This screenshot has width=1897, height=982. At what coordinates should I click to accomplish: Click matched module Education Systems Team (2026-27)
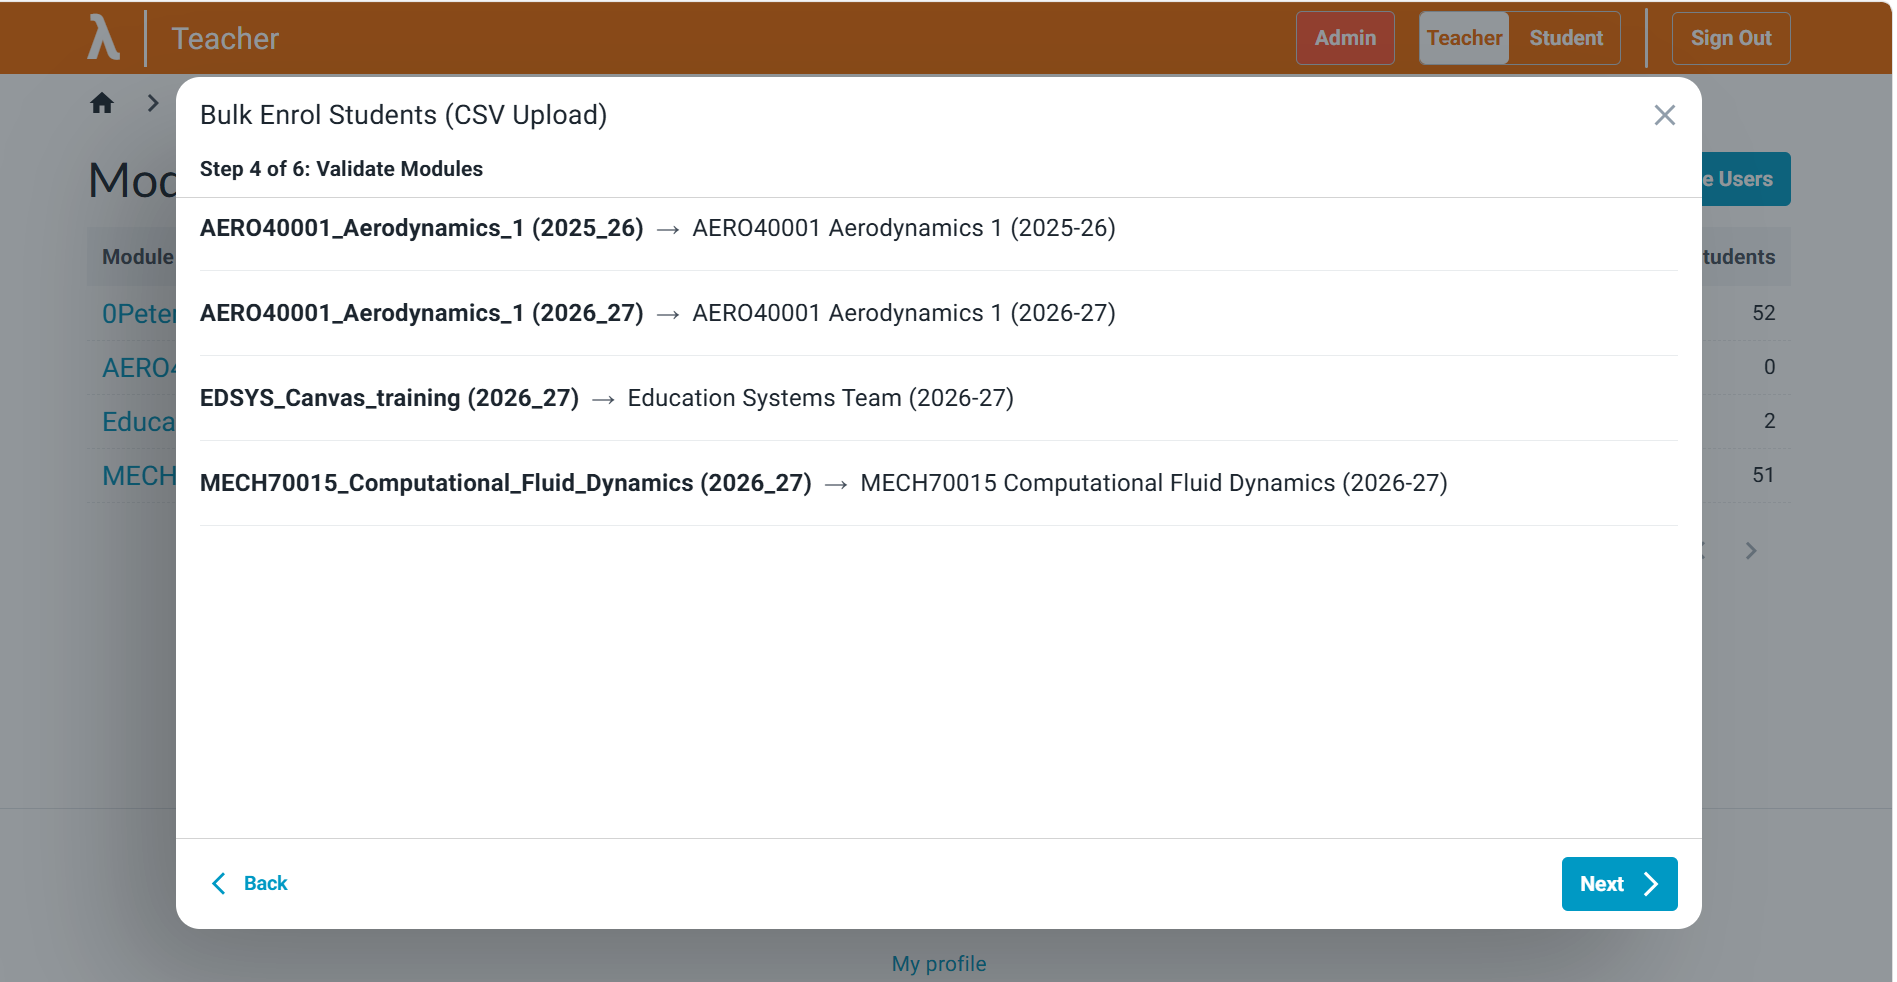821,398
